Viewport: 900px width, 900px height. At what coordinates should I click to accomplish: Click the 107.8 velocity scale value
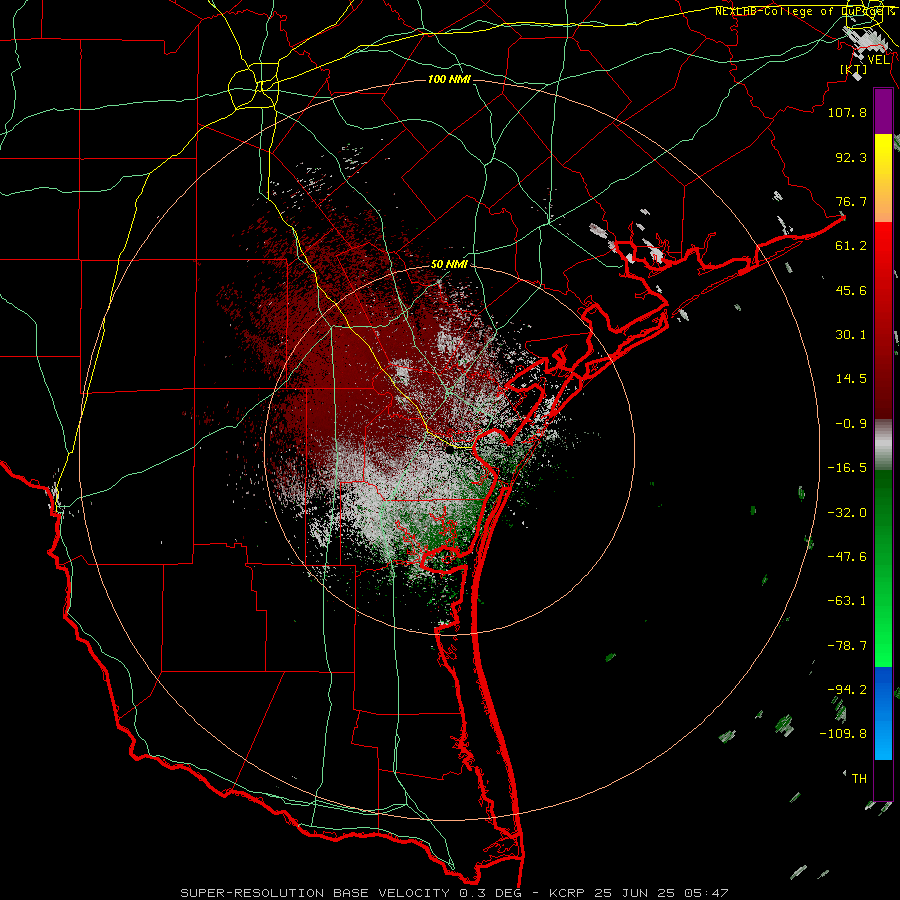pos(847,112)
